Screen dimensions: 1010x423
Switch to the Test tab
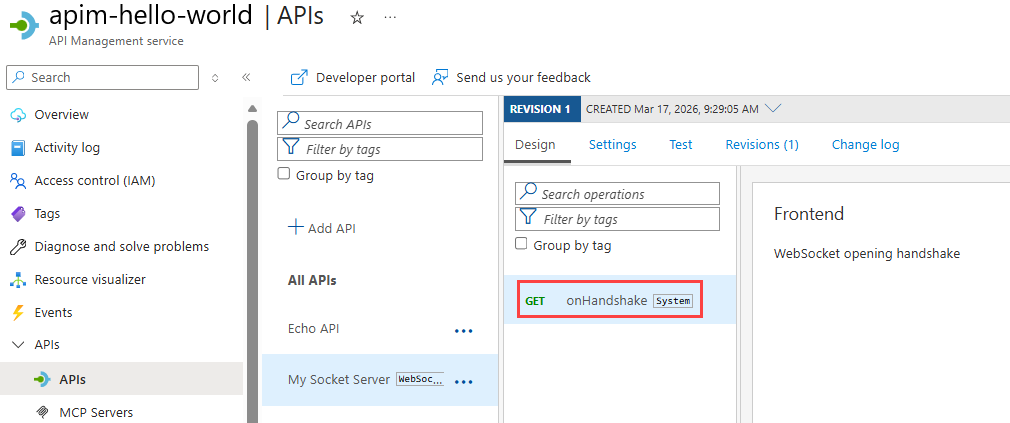[x=680, y=145]
